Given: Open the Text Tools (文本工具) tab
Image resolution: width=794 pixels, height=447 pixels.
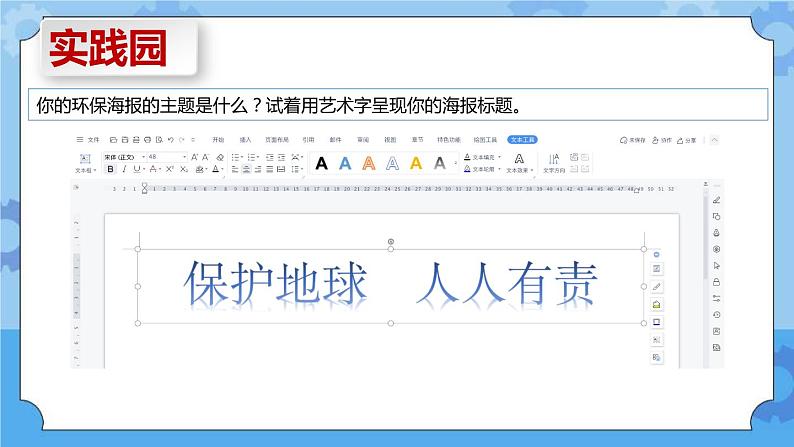Looking at the screenshot, I should click(522, 140).
